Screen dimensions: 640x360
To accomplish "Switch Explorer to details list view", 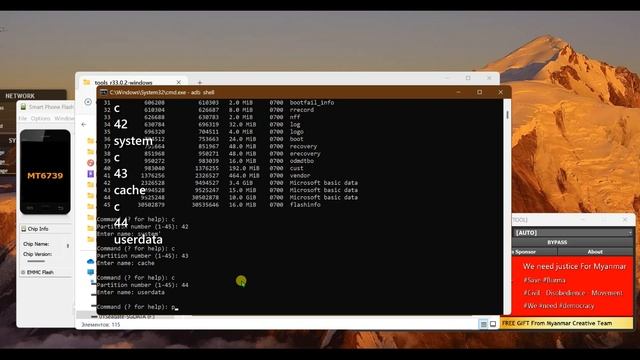I will pos(483,324).
